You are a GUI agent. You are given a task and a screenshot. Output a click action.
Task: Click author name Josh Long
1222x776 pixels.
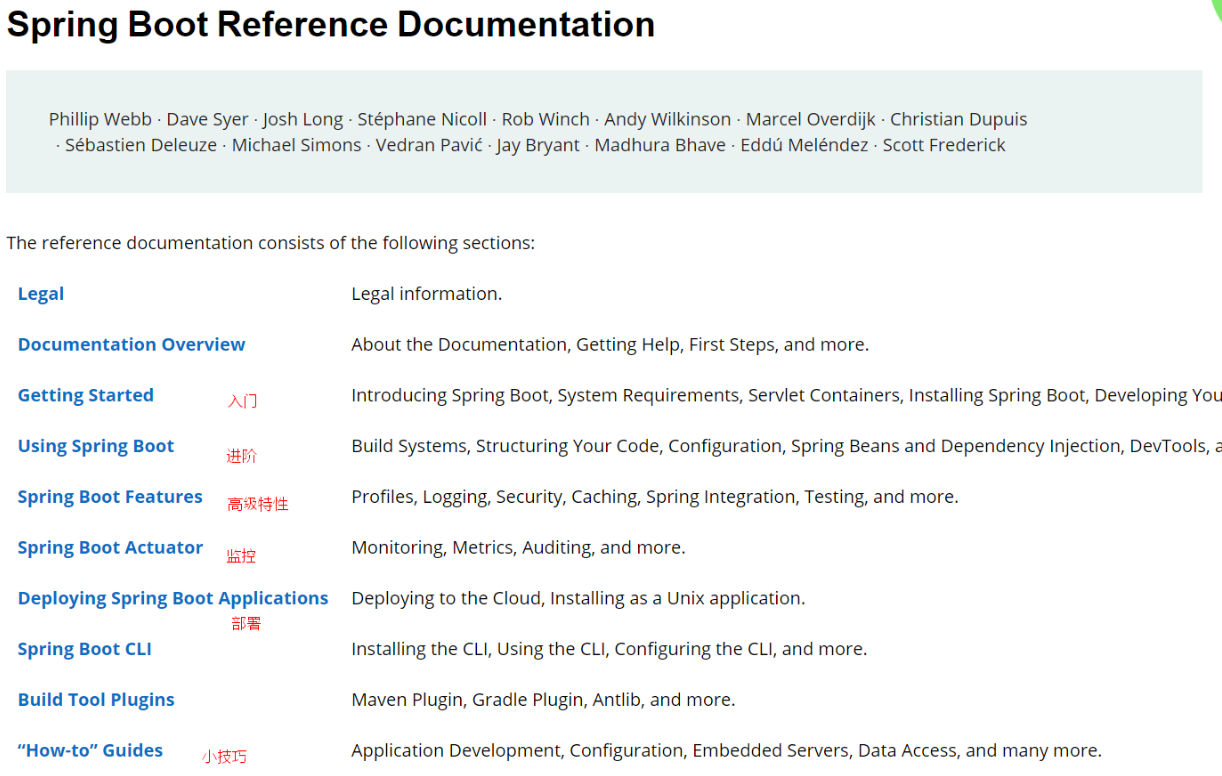302,120
